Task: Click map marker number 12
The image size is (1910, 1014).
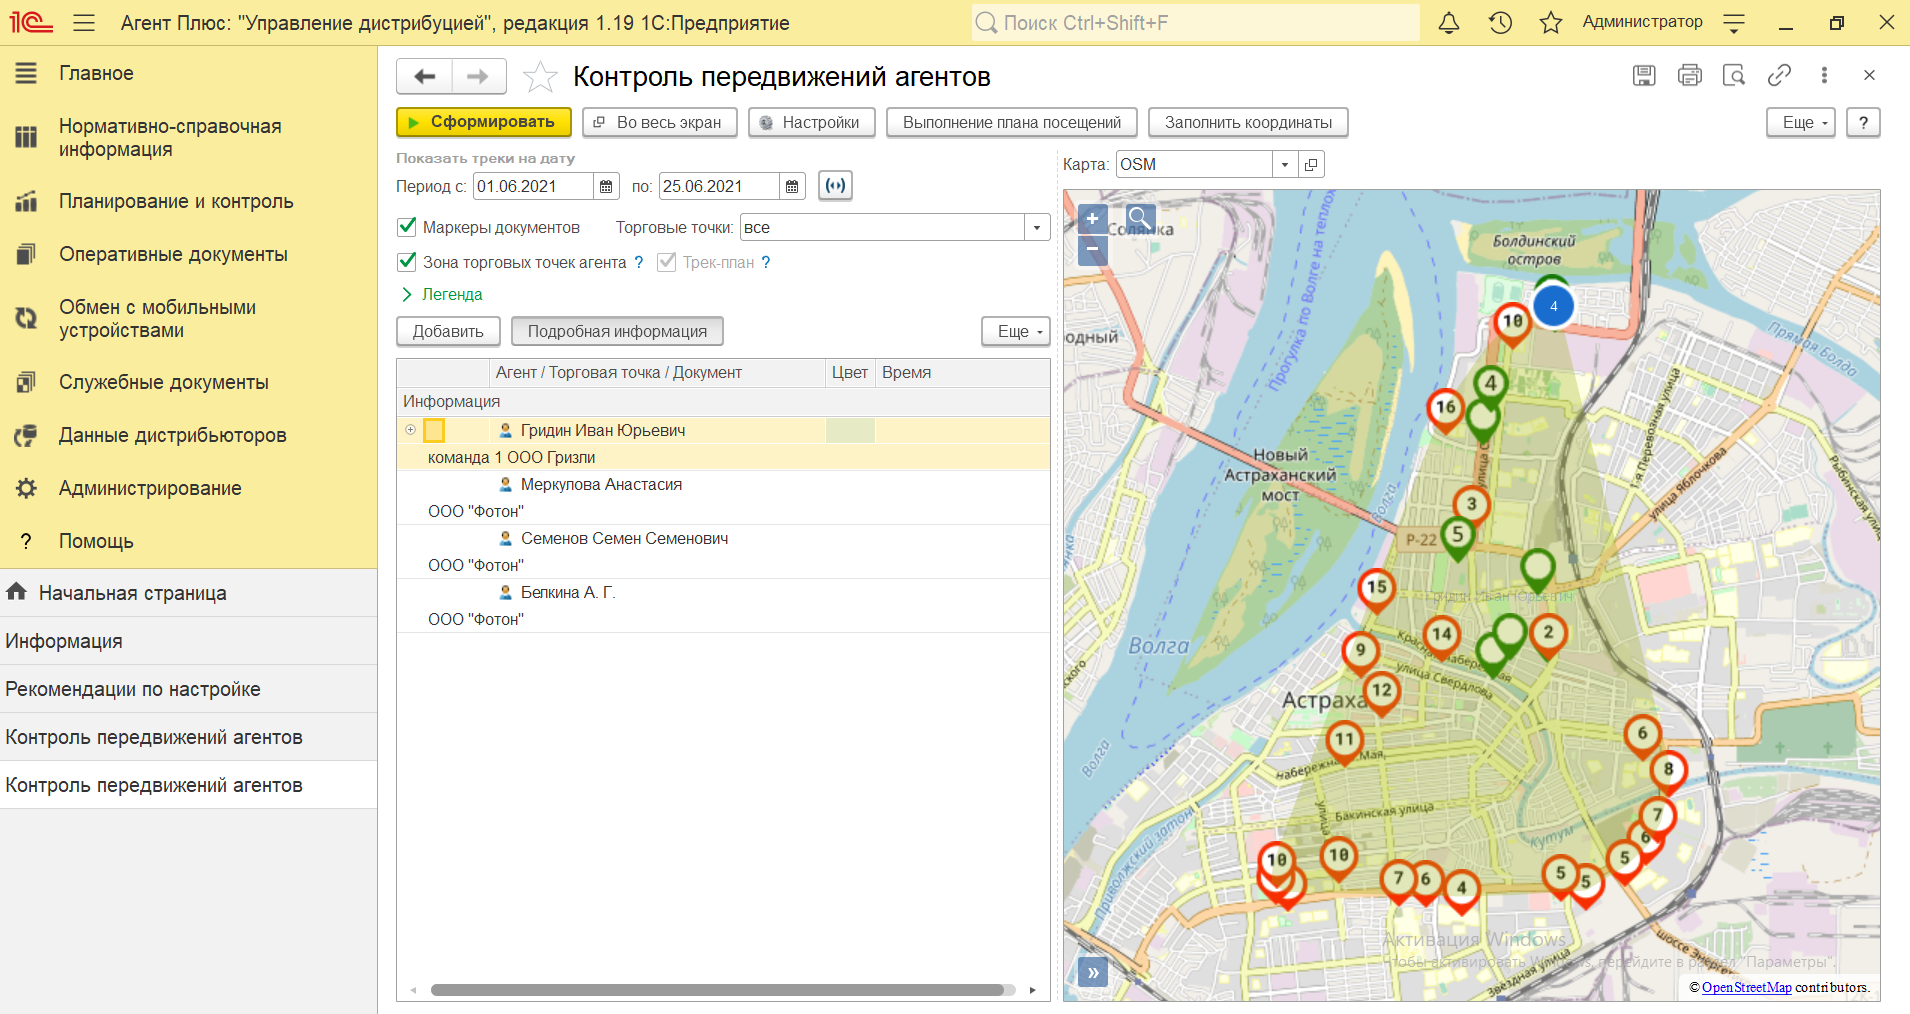Action: (1382, 690)
